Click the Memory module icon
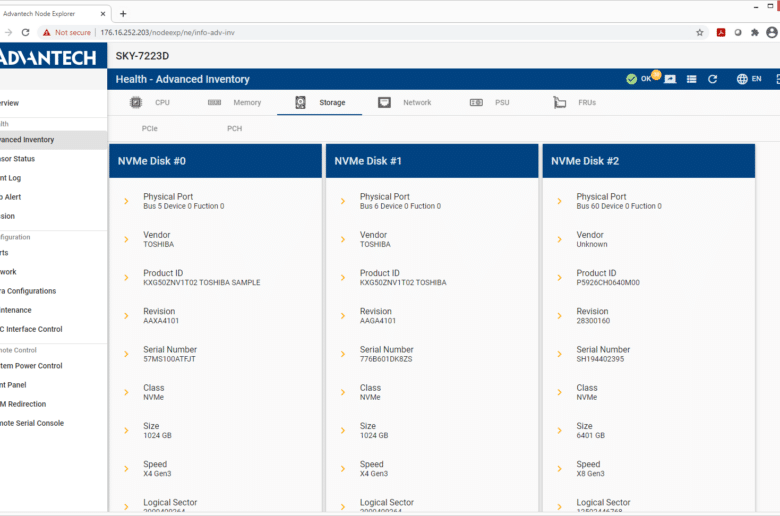780x516 pixels. tap(214, 103)
